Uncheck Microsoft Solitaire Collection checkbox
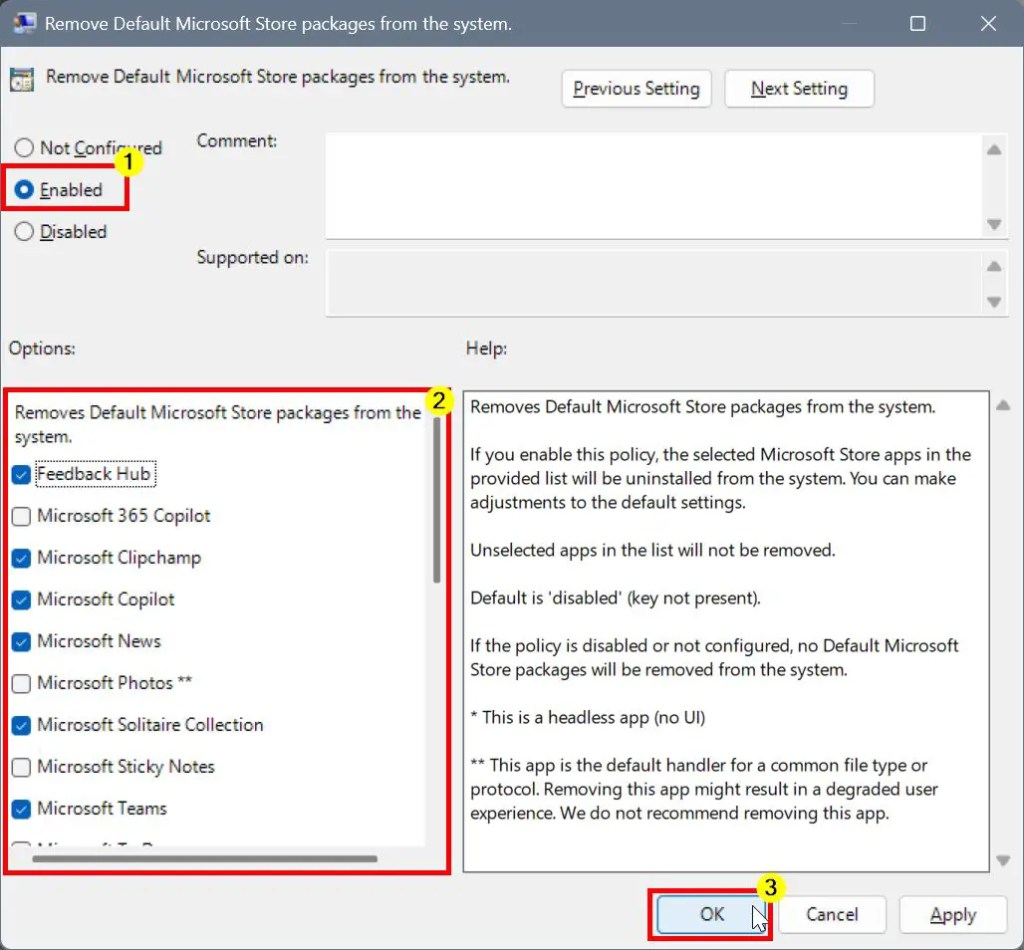This screenshot has width=1024, height=950. click(22, 725)
